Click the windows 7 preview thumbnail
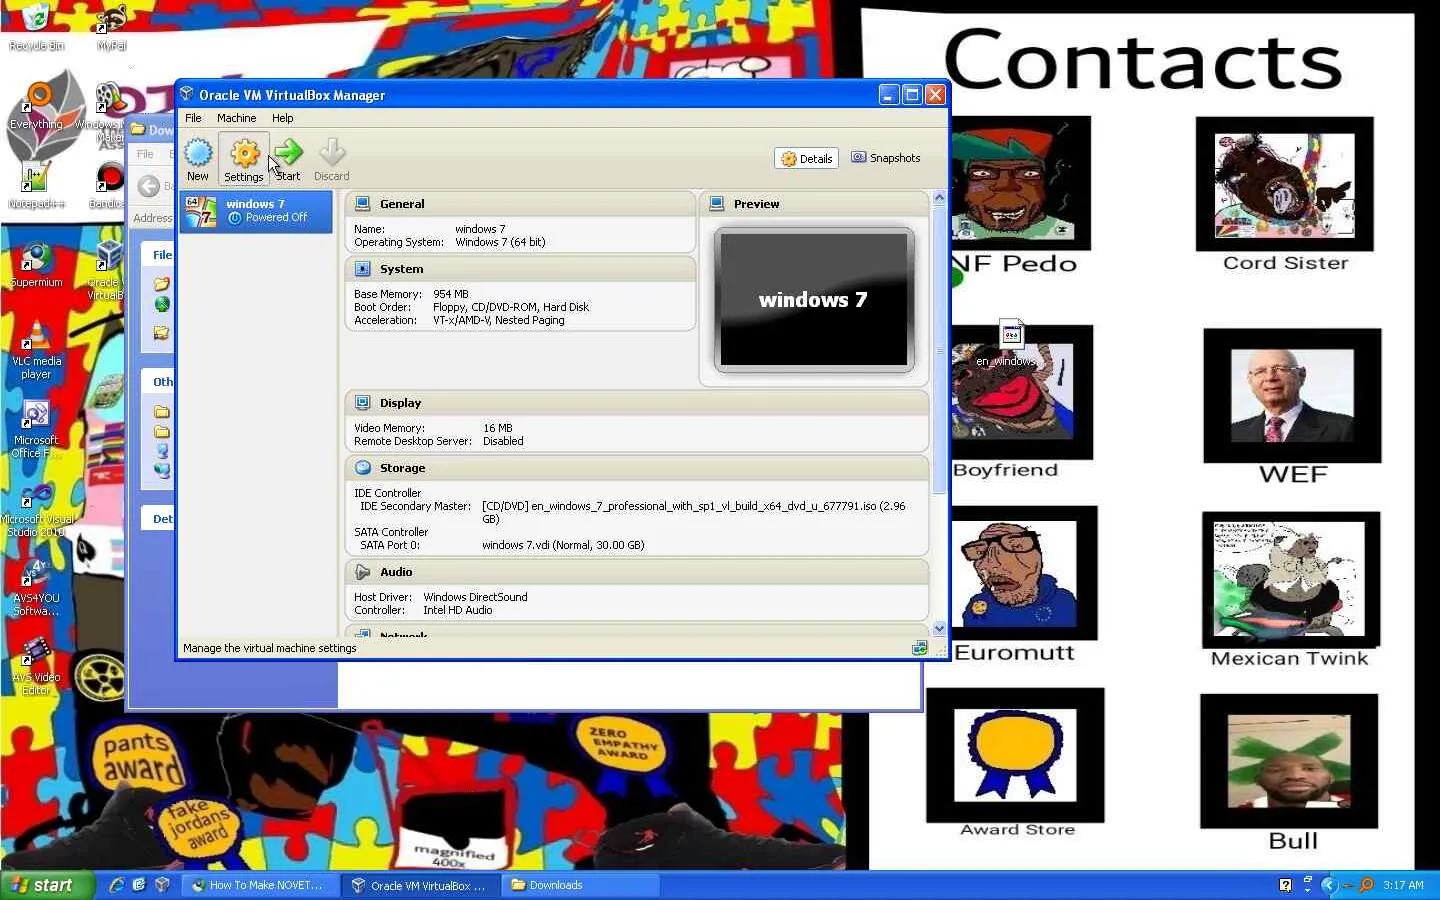1440x900 pixels. pyautogui.click(x=814, y=300)
